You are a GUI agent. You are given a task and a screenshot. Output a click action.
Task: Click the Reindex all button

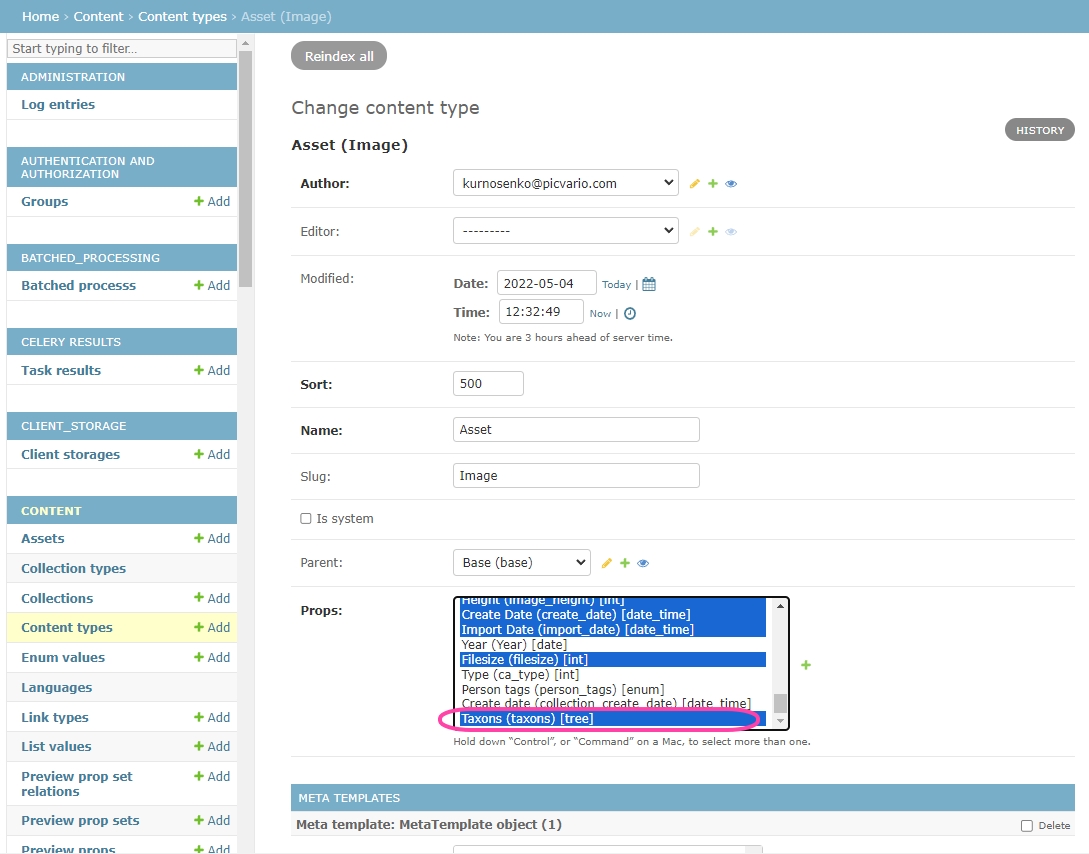point(339,56)
